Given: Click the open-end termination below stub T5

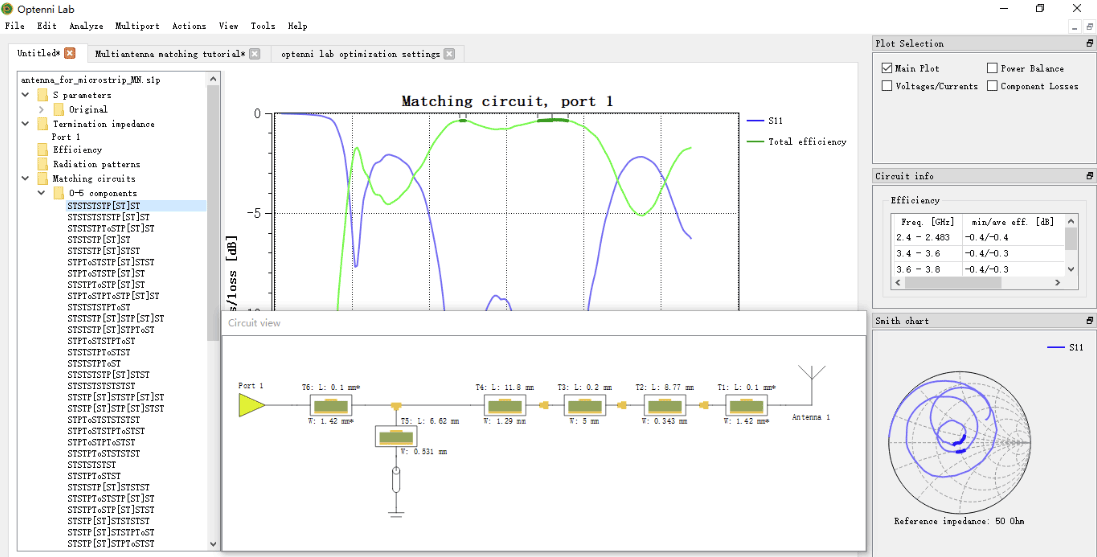Looking at the screenshot, I should pyautogui.click(x=396, y=481).
